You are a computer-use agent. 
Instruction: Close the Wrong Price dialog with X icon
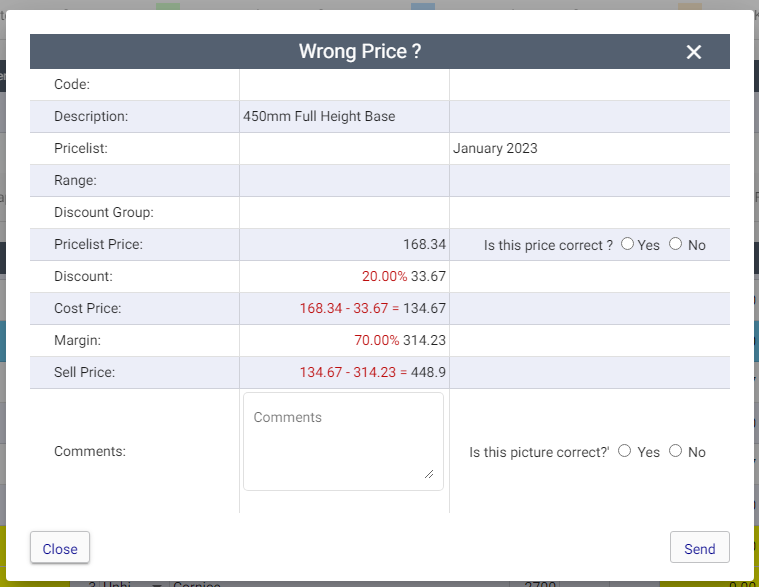(x=694, y=52)
